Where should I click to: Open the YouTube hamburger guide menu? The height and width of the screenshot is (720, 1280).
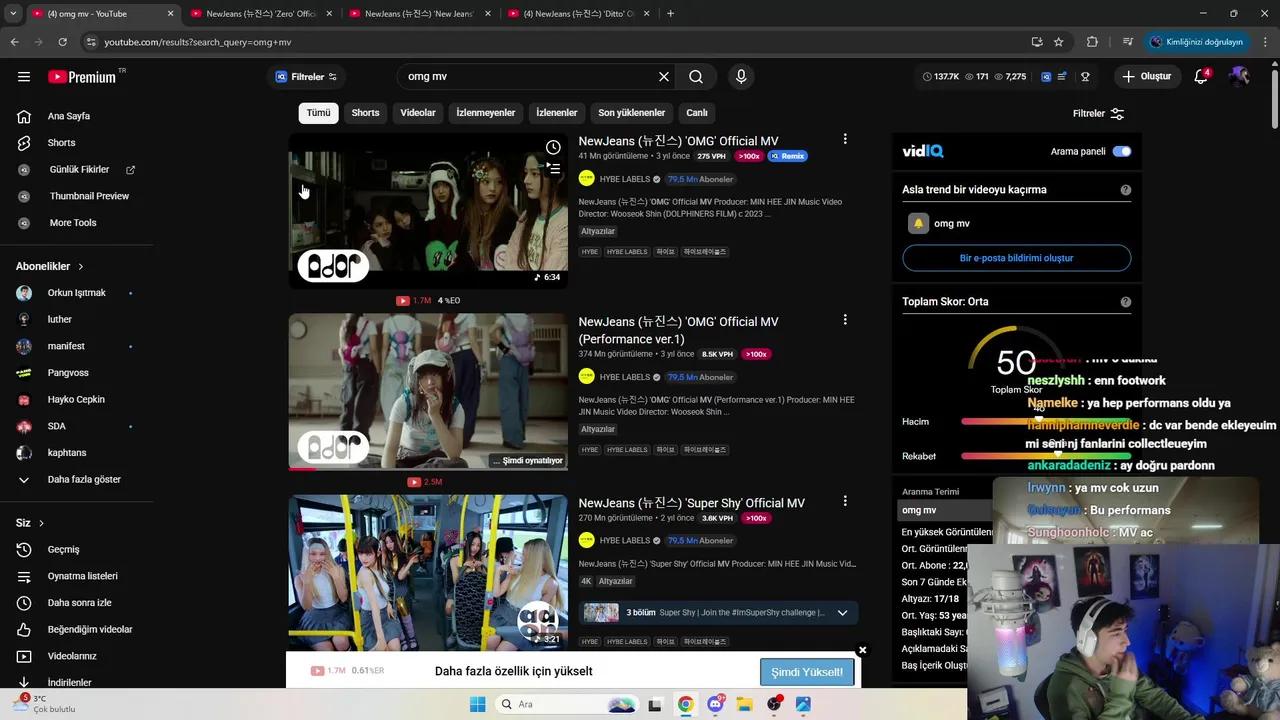point(24,77)
